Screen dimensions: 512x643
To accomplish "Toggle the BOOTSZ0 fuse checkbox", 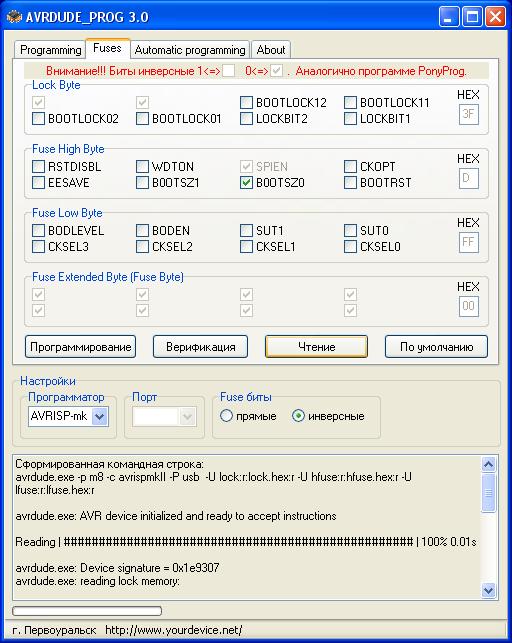I will [246, 183].
